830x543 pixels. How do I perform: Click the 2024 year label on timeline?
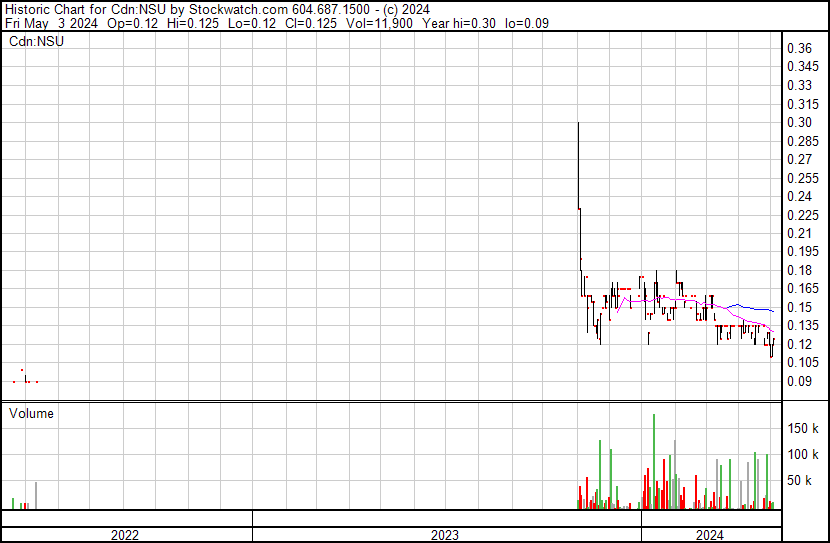[x=710, y=535]
